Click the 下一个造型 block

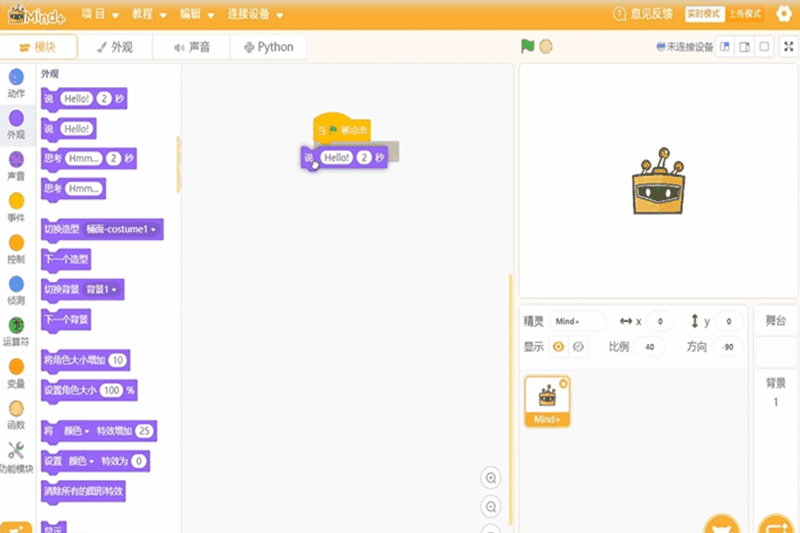pyautogui.click(x=66, y=260)
